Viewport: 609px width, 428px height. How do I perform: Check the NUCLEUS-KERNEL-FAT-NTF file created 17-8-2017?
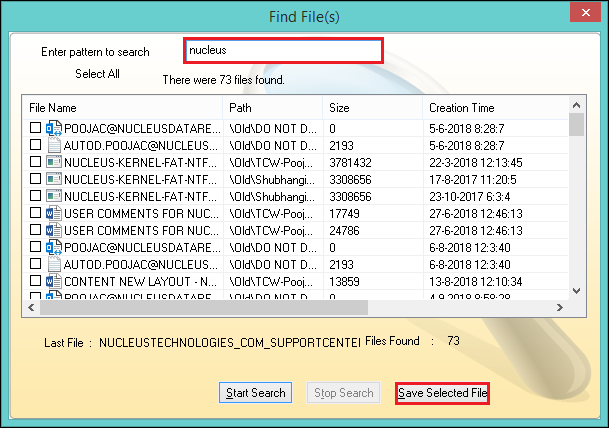[x=35, y=179]
